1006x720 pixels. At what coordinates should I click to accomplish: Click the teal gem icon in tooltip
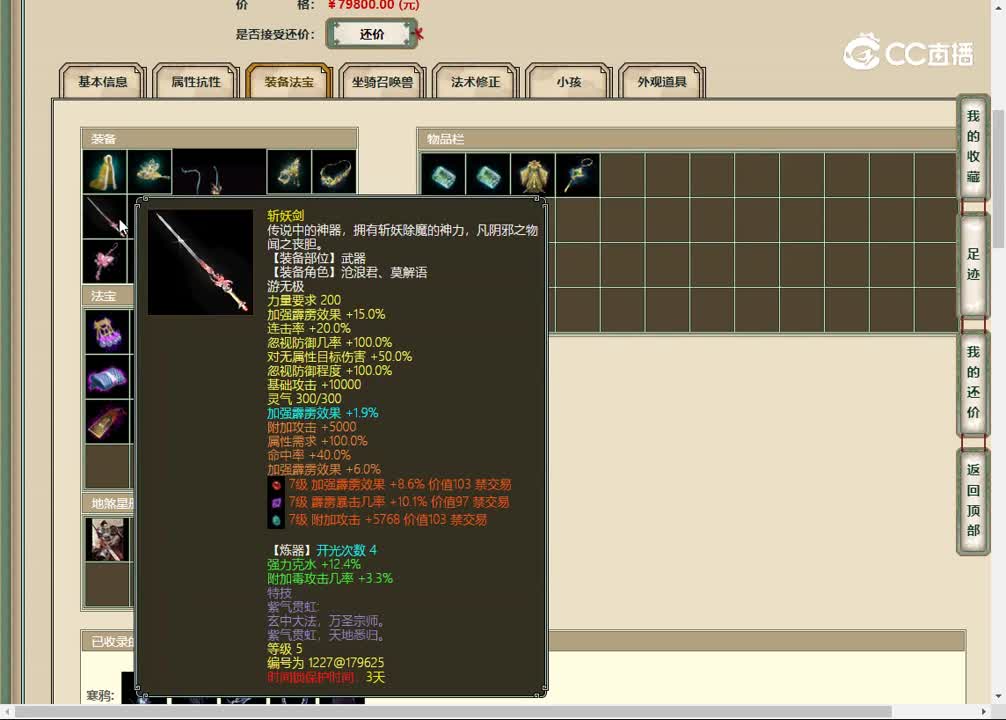[x=276, y=520]
